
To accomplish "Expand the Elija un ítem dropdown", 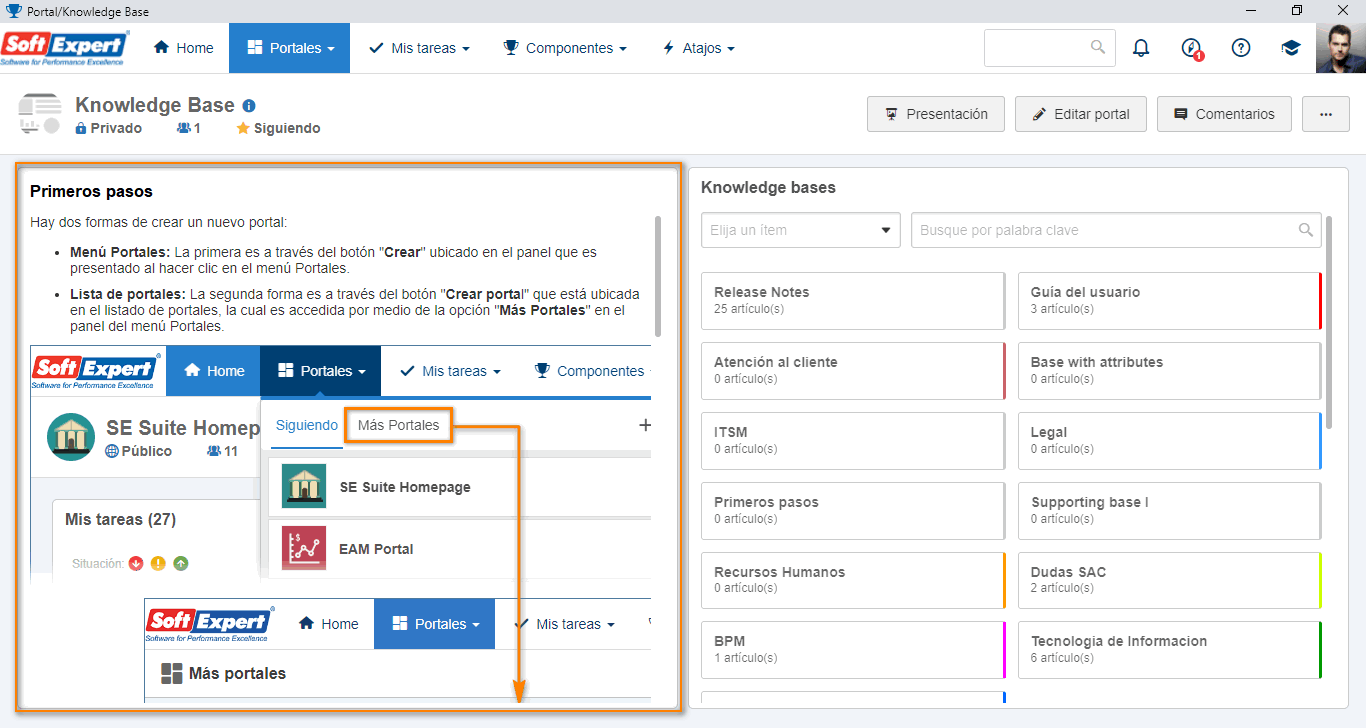I will pos(801,230).
